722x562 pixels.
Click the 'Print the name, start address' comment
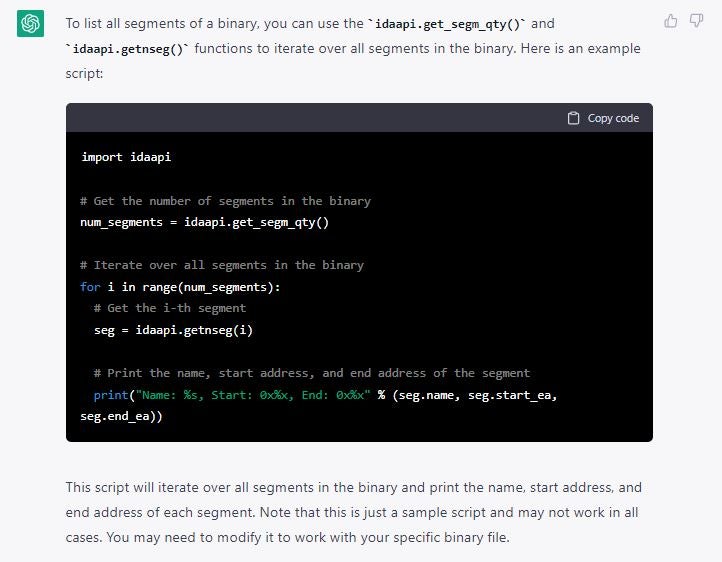[x=311, y=373]
